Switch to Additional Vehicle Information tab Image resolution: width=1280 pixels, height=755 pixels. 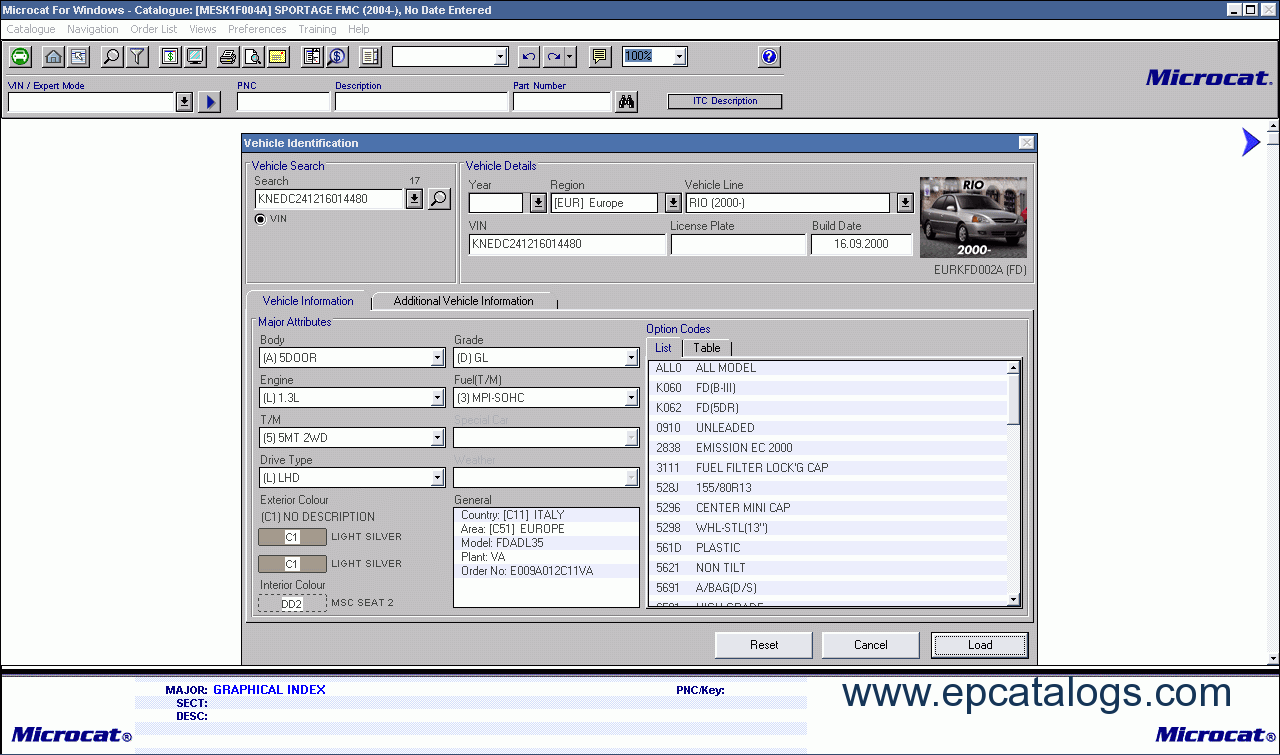[464, 301]
